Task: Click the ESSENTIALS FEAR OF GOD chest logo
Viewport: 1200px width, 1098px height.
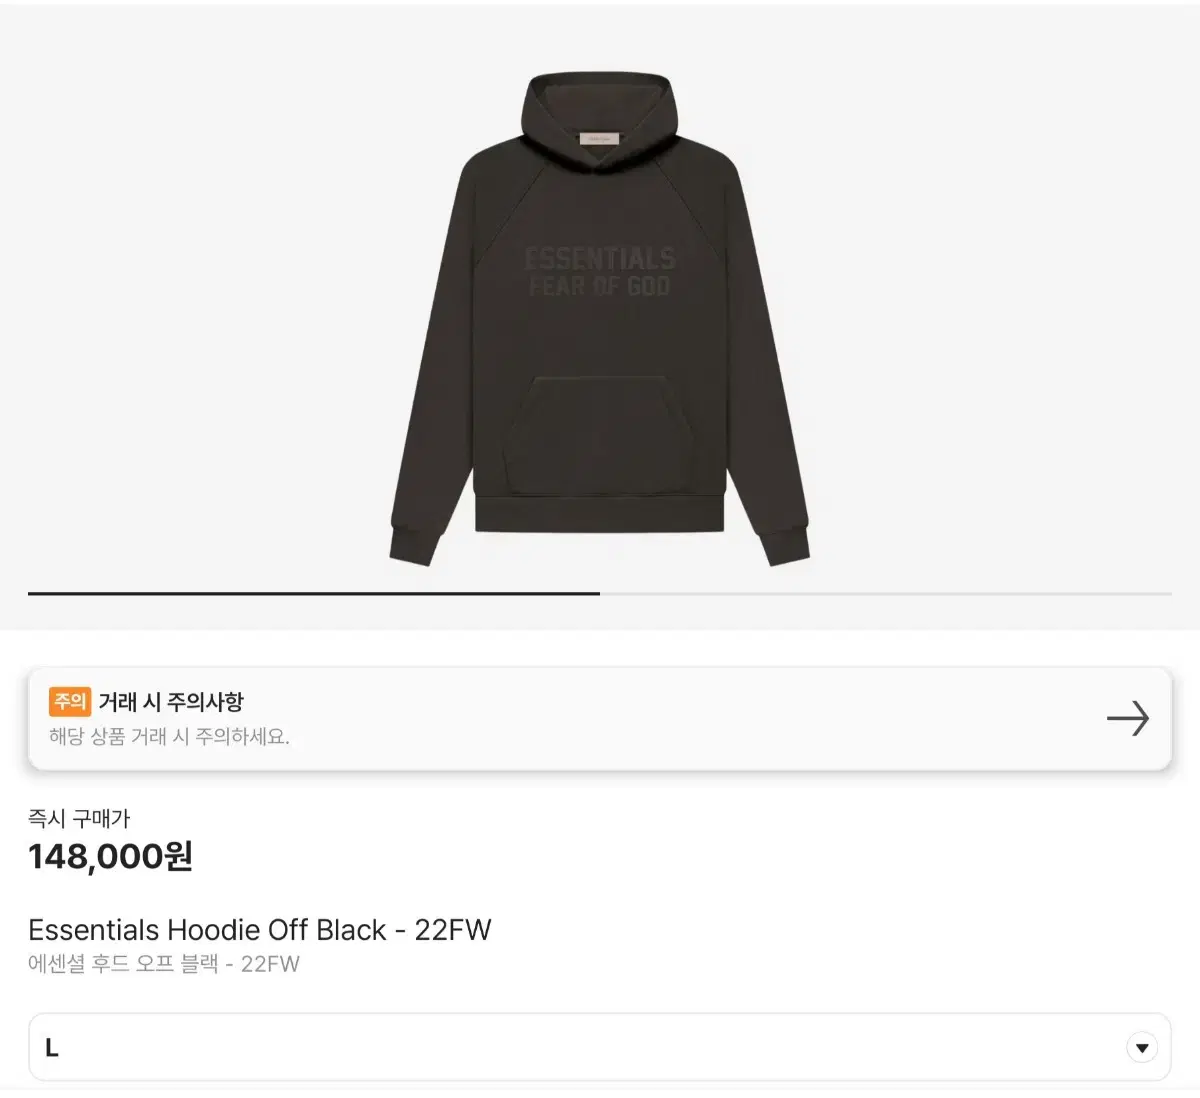Action: coord(600,272)
